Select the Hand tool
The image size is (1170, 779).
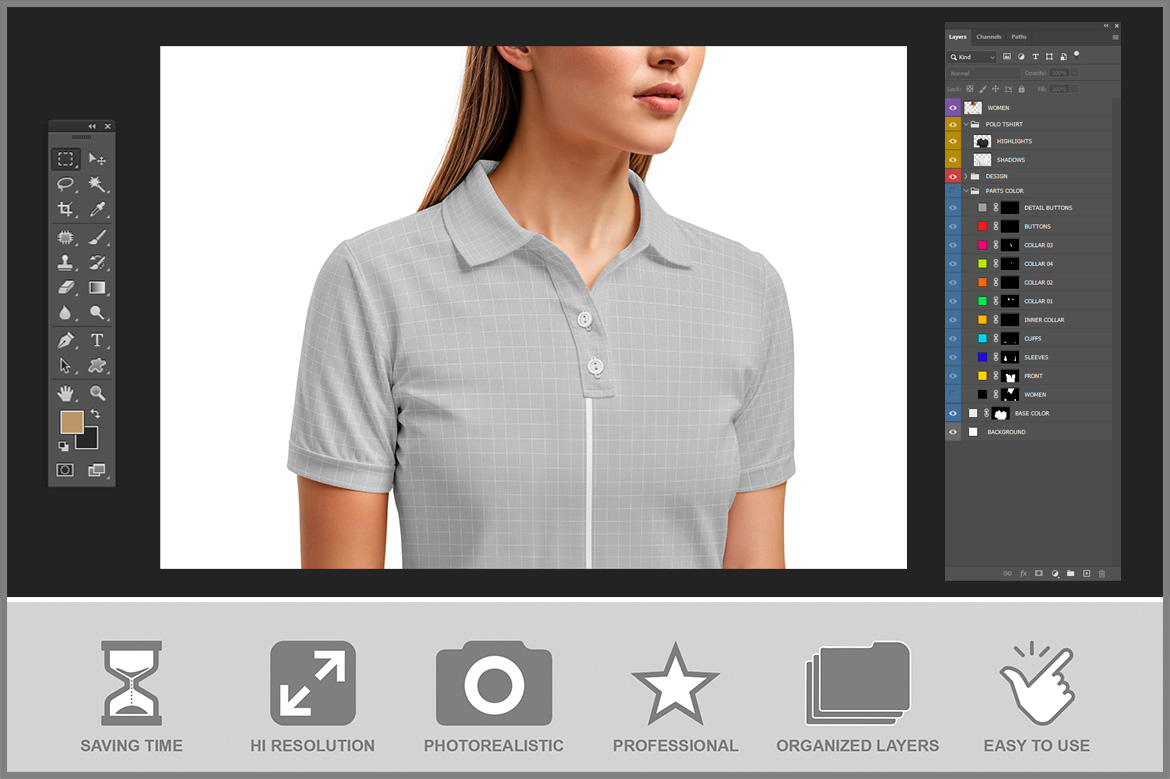coord(65,393)
